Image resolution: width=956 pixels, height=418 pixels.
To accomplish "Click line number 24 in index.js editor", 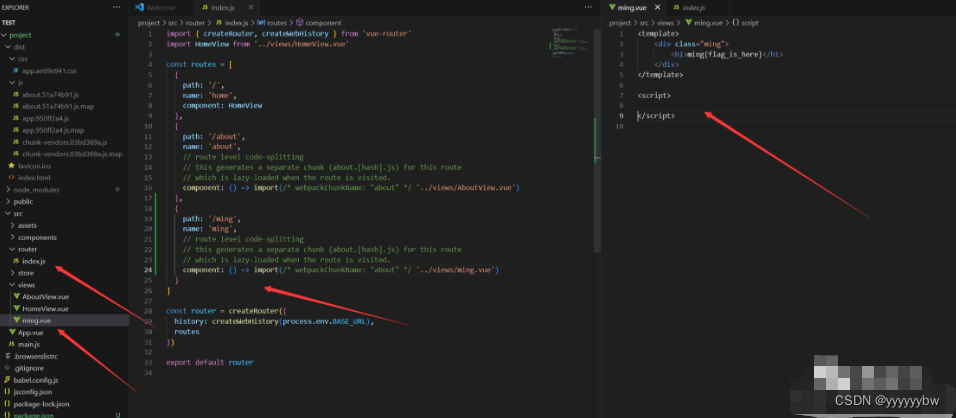I will coord(148,269).
